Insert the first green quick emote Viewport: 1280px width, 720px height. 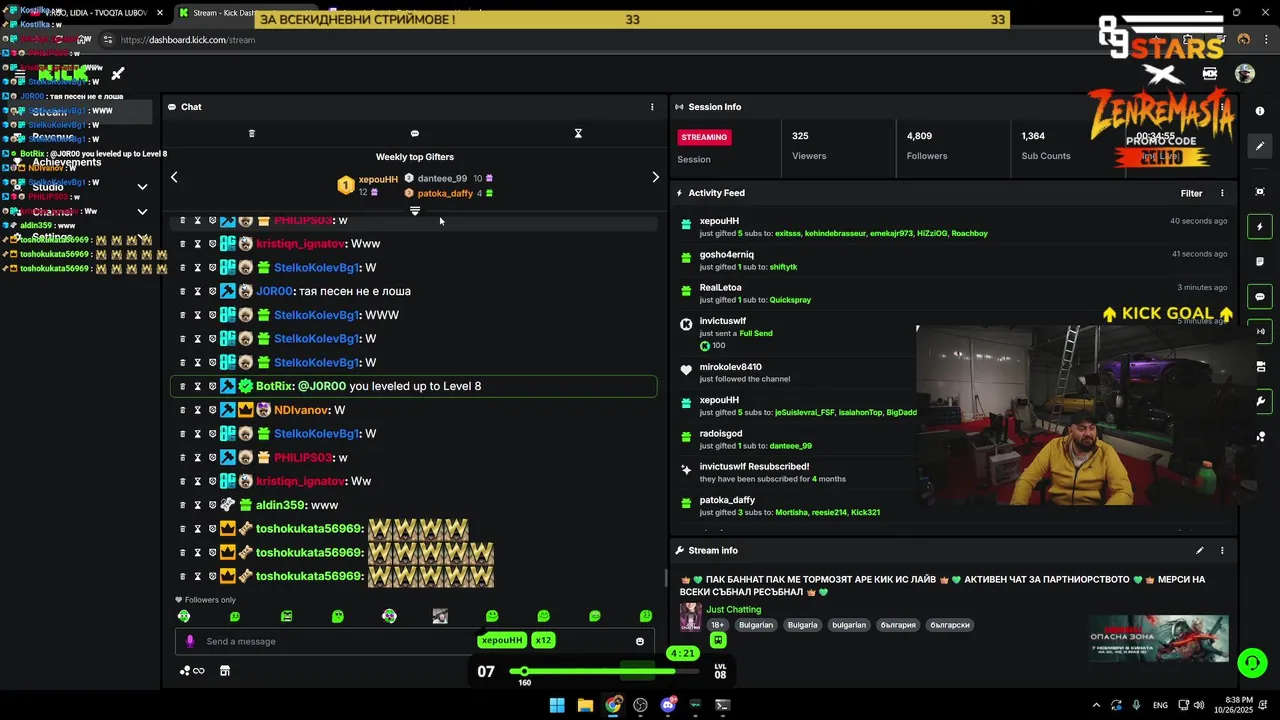coord(184,617)
